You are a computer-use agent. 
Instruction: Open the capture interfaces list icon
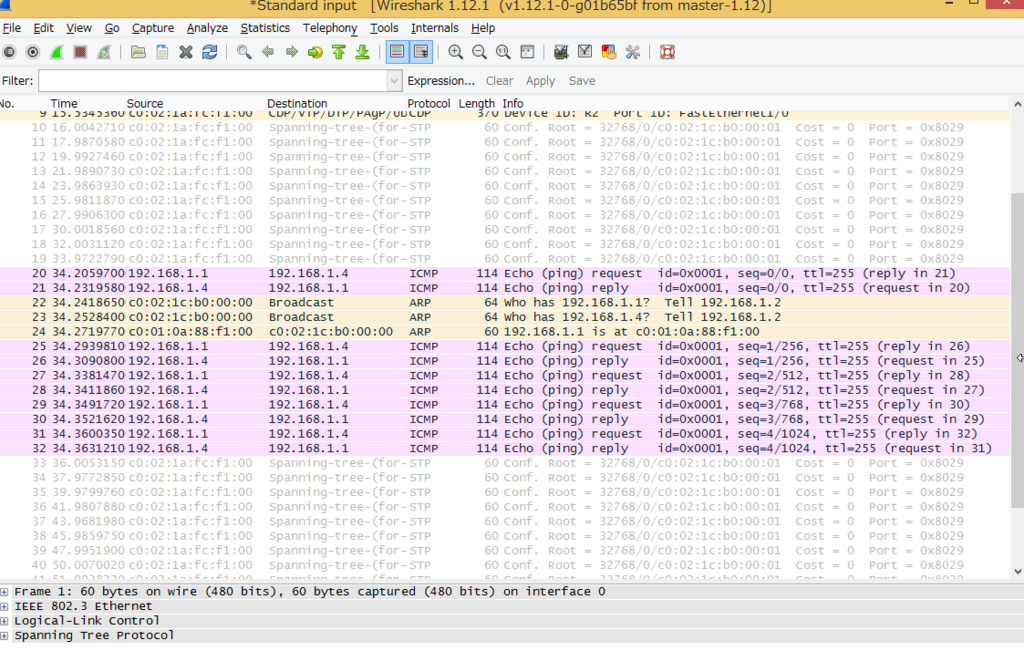click(9, 52)
